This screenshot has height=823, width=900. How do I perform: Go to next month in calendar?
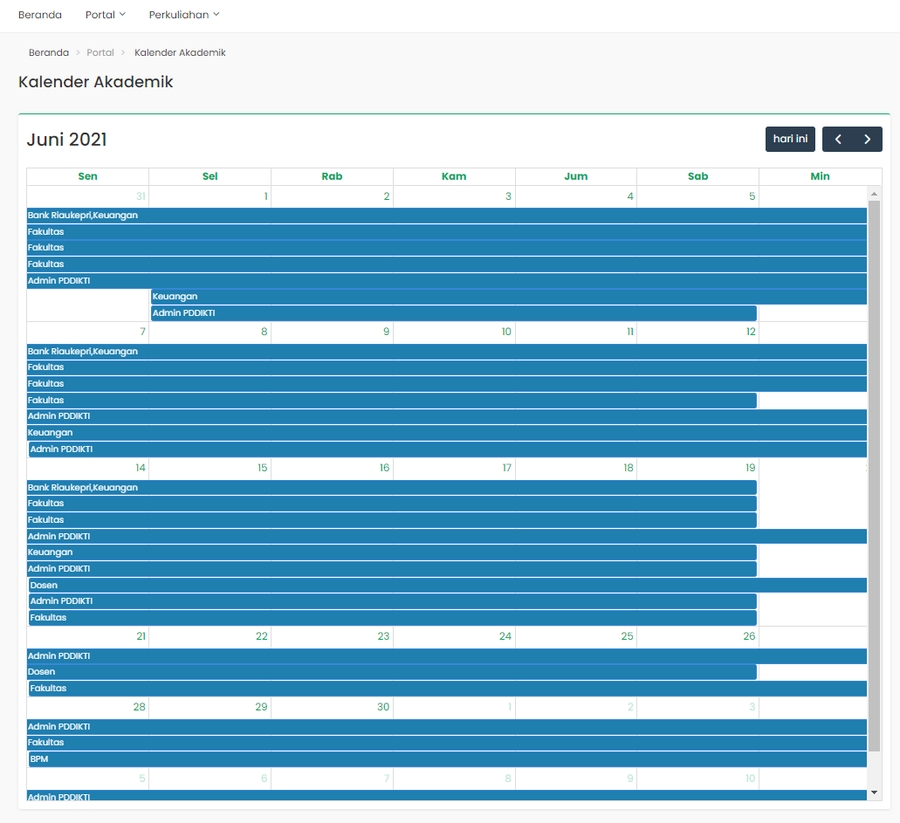point(867,139)
